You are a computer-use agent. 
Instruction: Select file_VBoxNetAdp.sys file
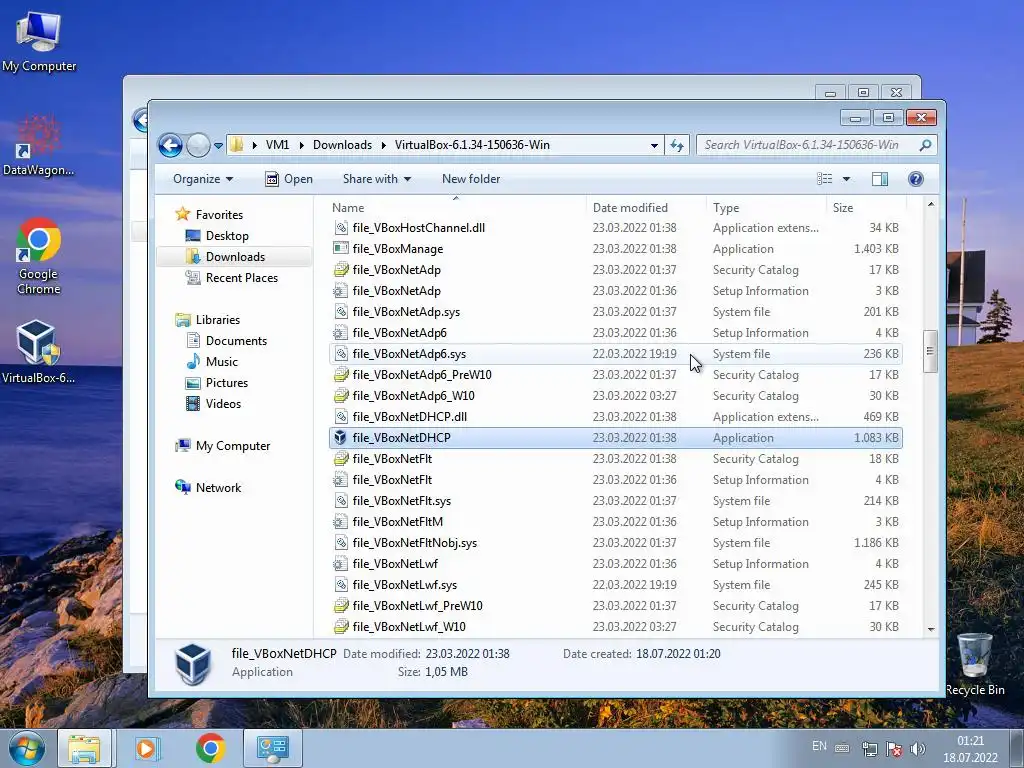[x=406, y=312]
